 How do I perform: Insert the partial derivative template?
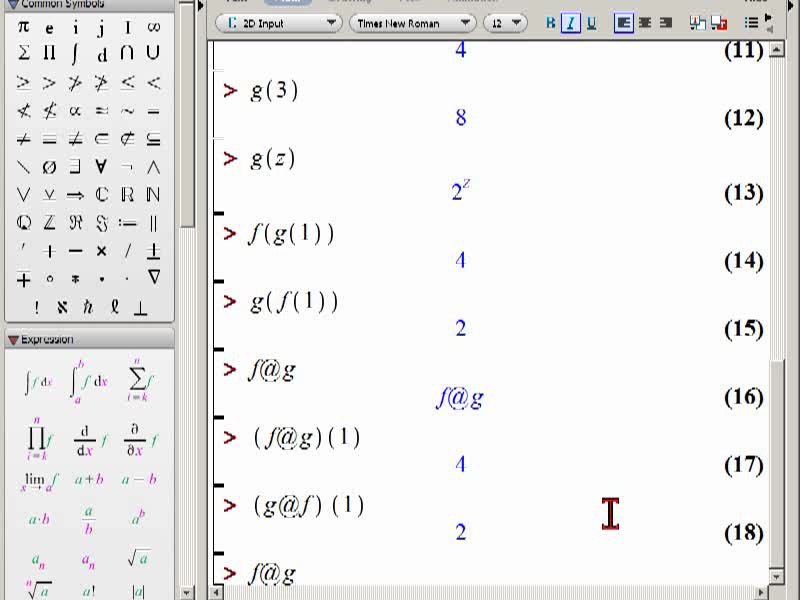pos(140,440)
